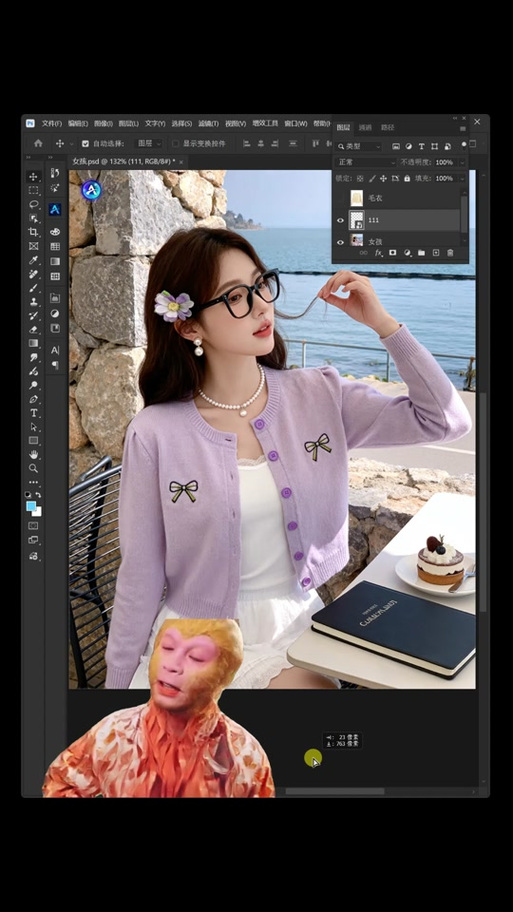Select the Eraser tool
The height and width of the screenshot is (912, 513).
pos(34,329)
